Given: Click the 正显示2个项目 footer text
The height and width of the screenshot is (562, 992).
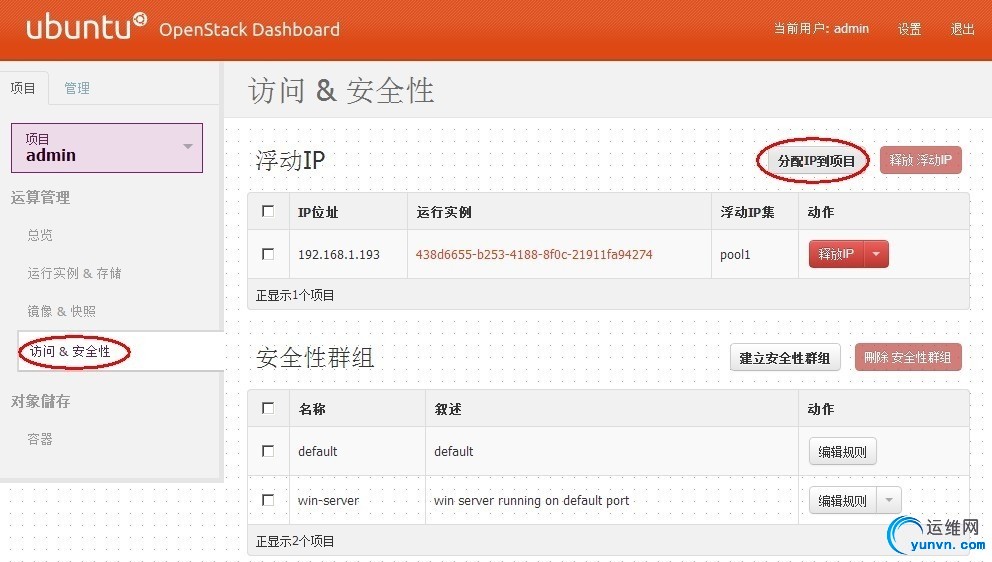Looking at the screenshot, I should pyautogui.click(x=295, y=541).
